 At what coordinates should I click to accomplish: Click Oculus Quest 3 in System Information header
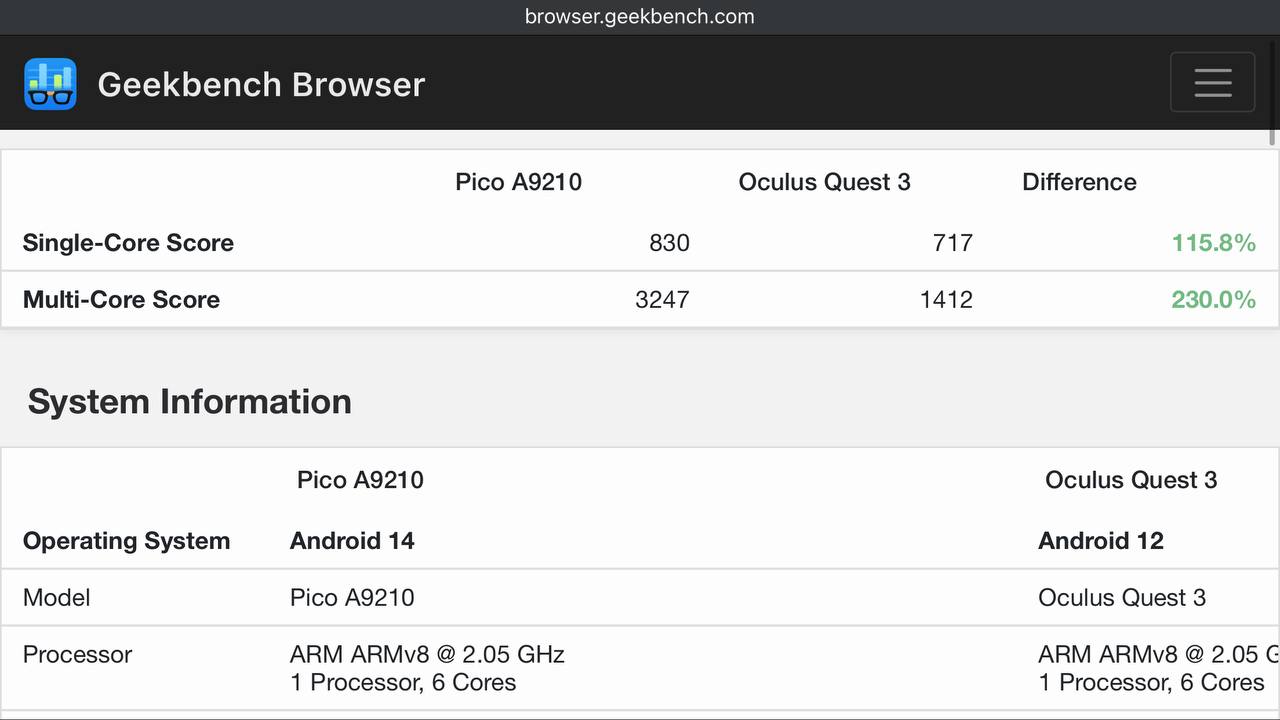point(1130,480)
